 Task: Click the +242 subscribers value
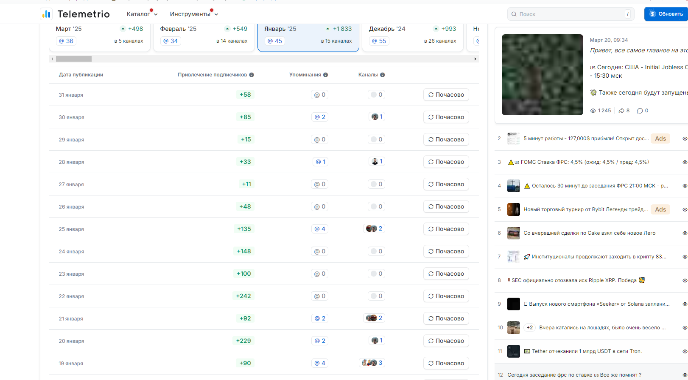pyautogui.click(x=244, y=296)
